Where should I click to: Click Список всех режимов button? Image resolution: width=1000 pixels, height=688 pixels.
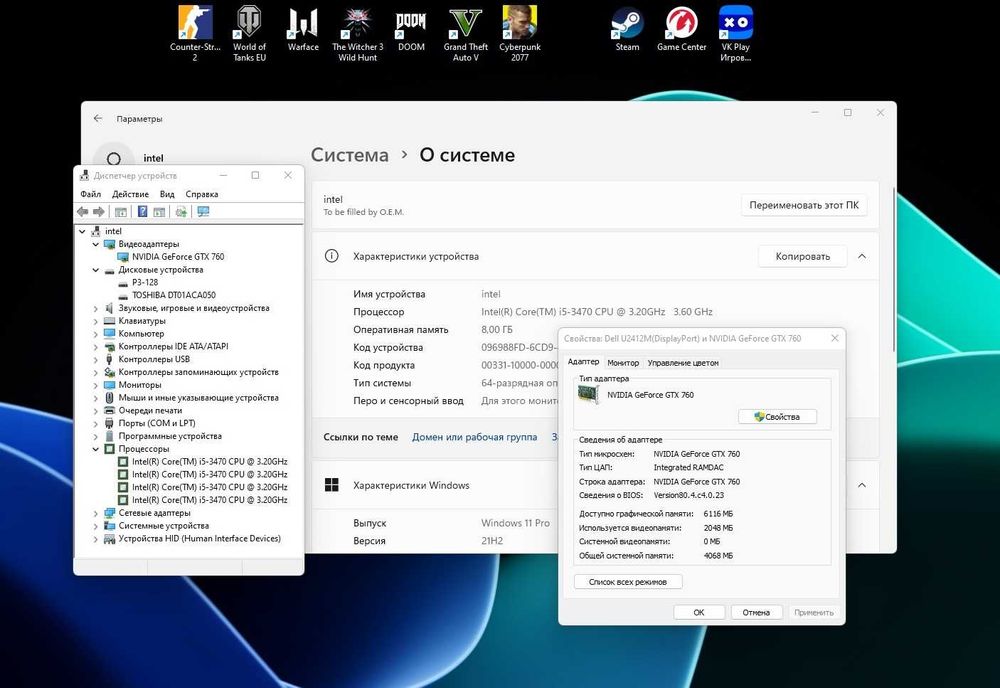(628, 582)
